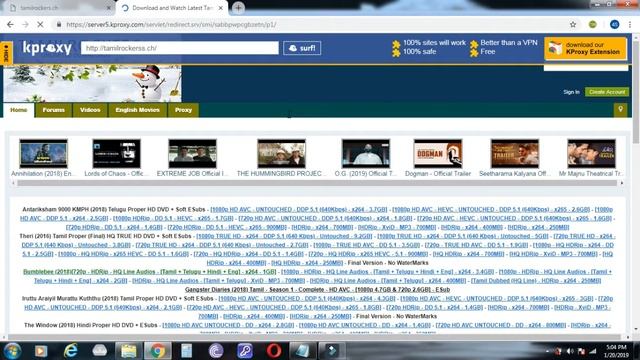Image resolution: width=640 pixels, height=360 pixels.
Task: Open the Videos tab
Action: [90, 110]
